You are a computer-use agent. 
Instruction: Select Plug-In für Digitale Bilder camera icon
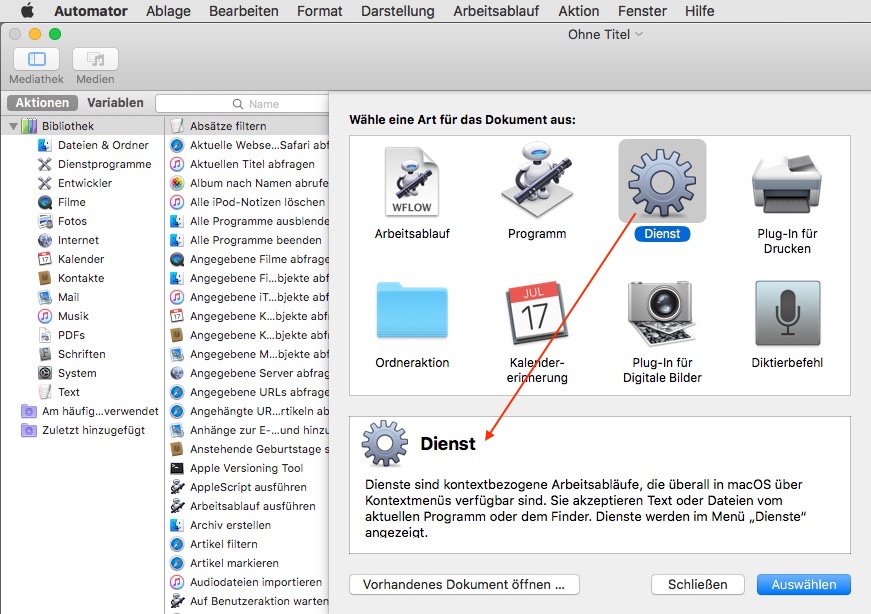click(661, 313)
